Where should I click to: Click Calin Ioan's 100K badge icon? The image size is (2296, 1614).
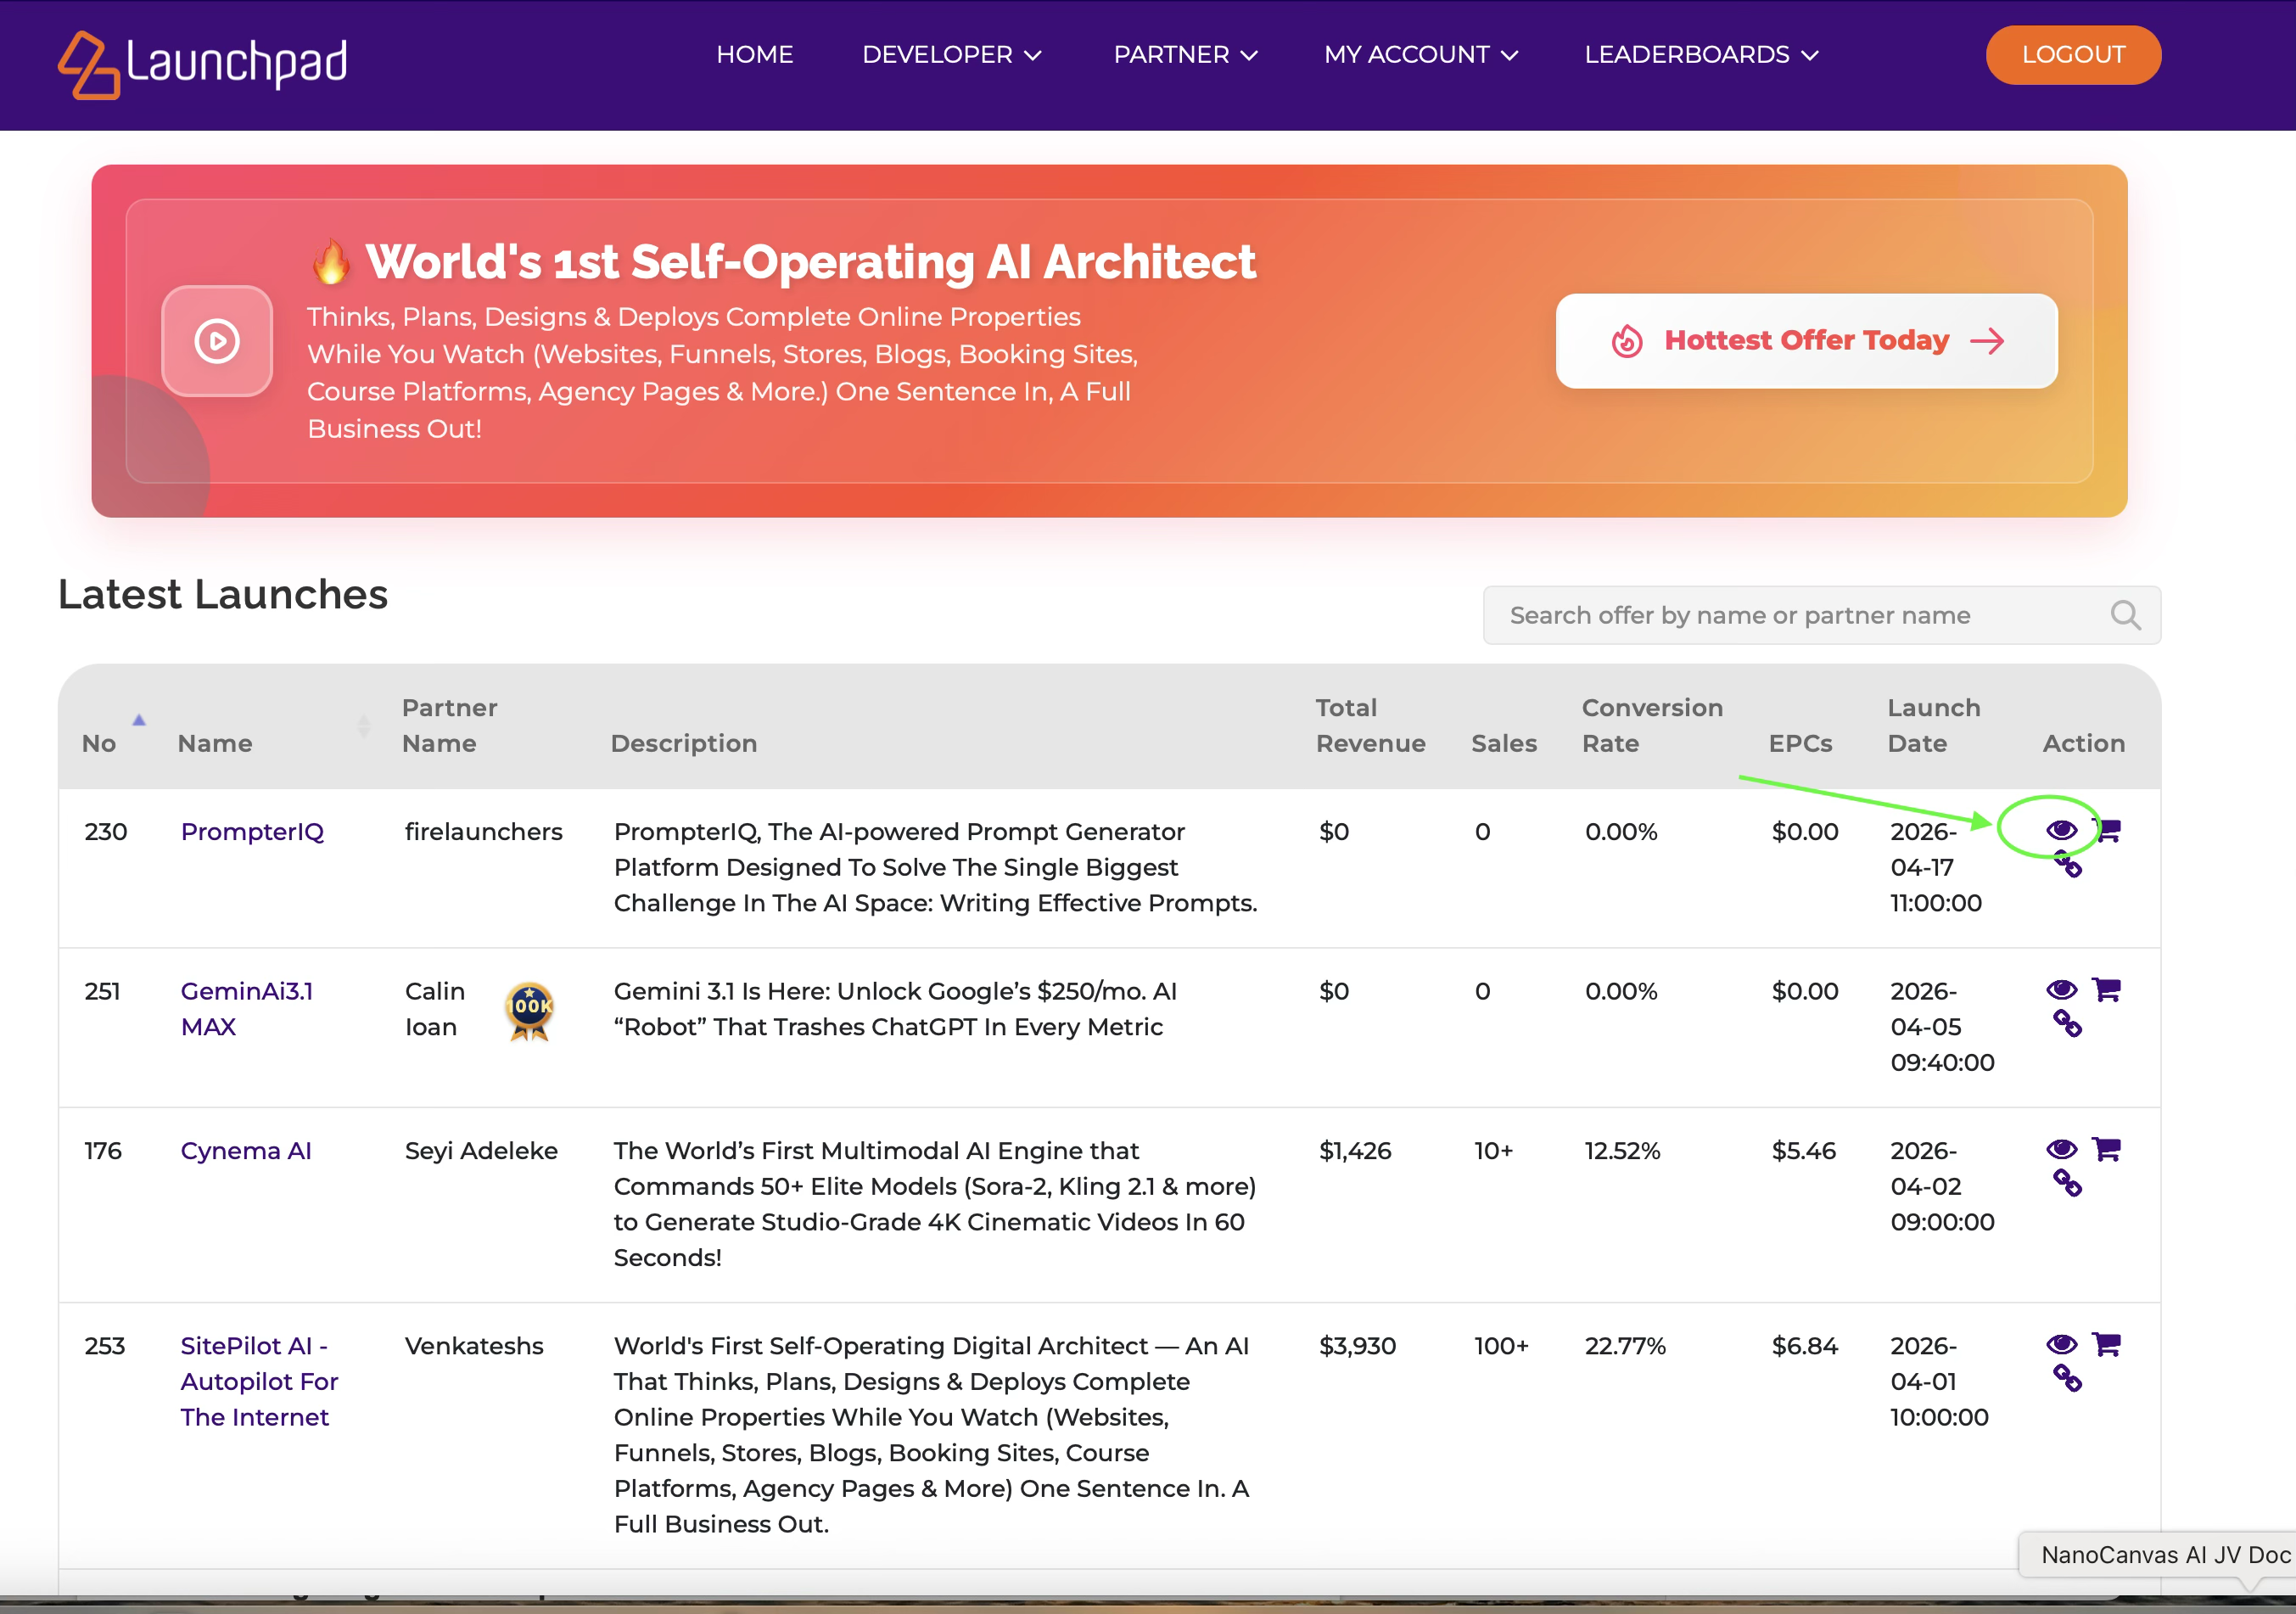tap(529, 1010)
